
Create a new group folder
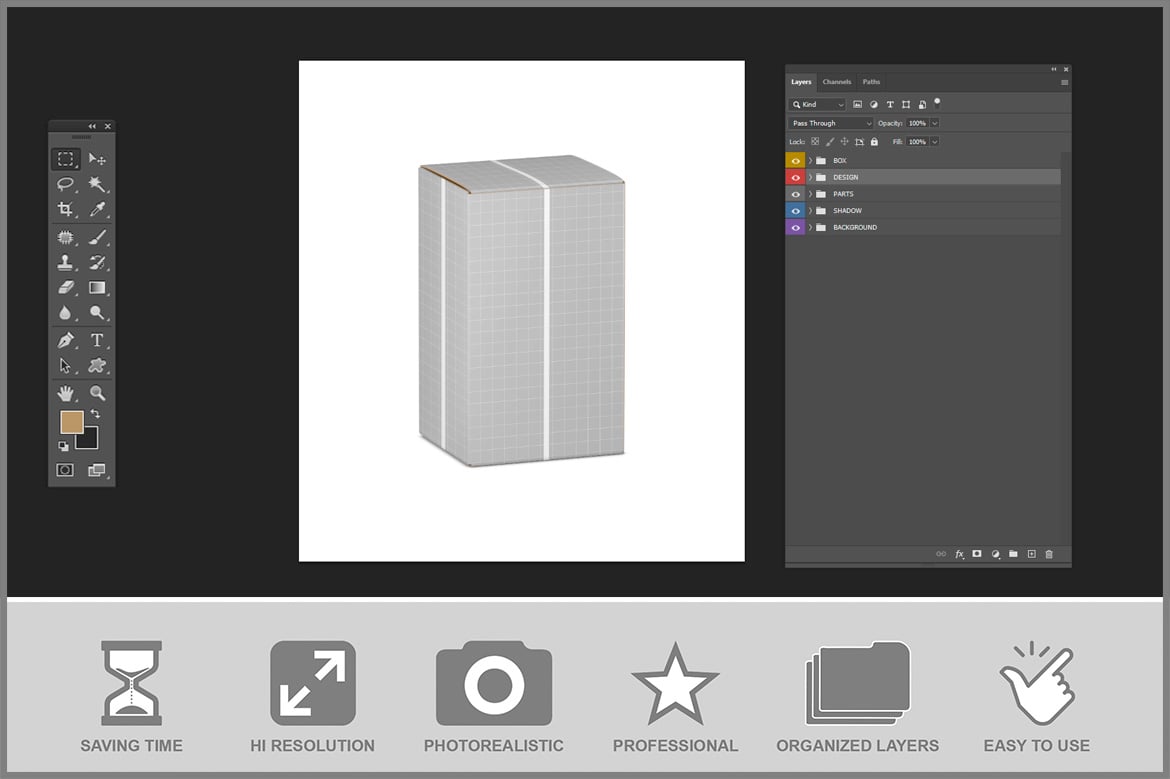1013,554
